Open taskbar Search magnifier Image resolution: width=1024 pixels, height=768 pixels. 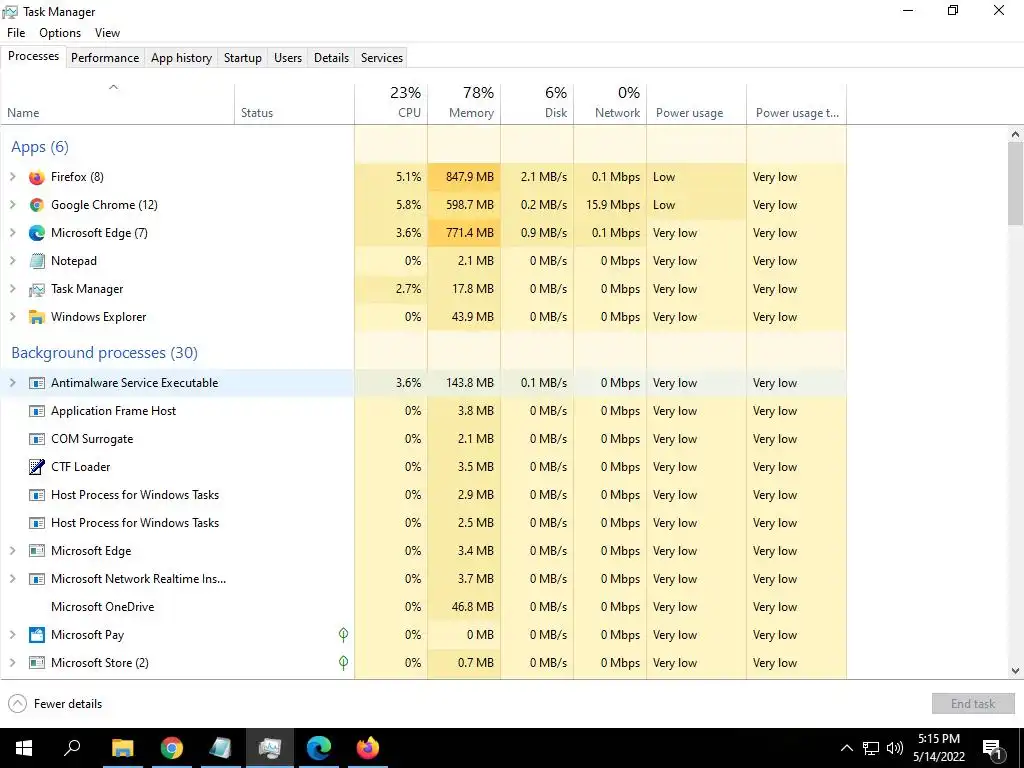(72, 748)
